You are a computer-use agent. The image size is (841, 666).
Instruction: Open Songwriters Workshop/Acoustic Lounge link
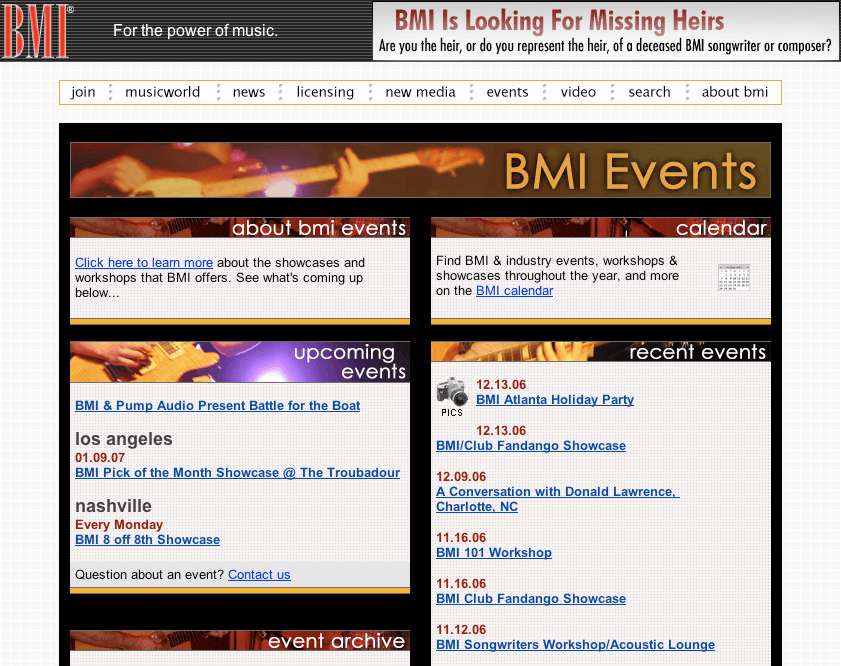click(x=576, y=645)
